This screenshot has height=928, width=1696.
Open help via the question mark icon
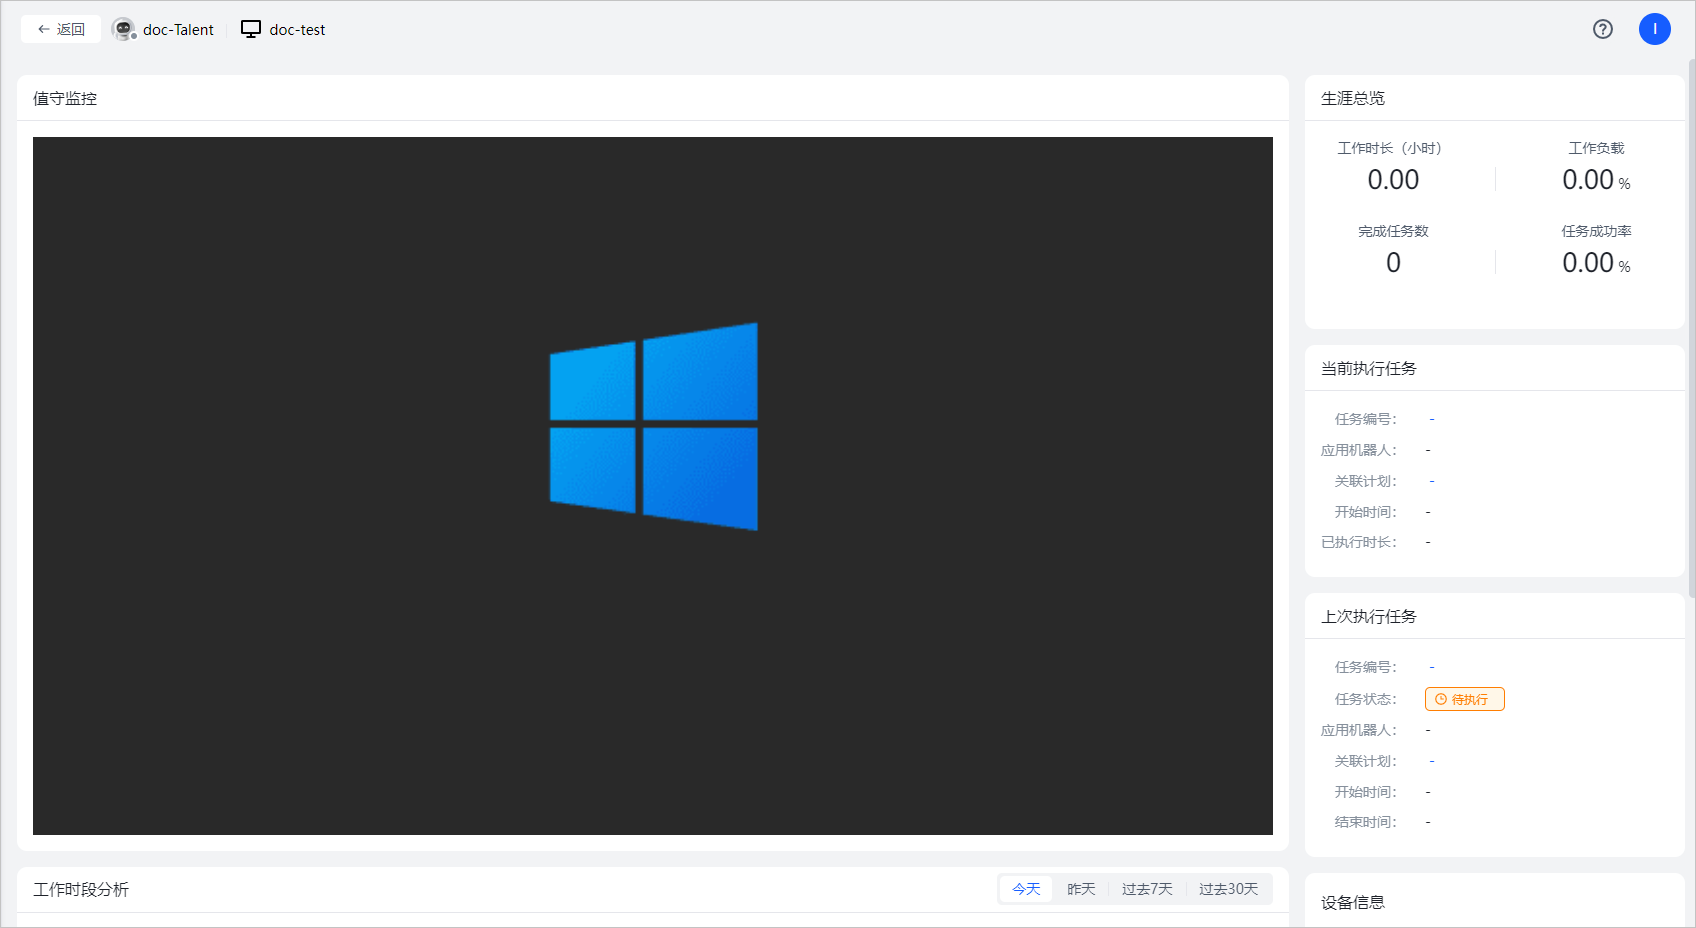[x=1602, y=29]
